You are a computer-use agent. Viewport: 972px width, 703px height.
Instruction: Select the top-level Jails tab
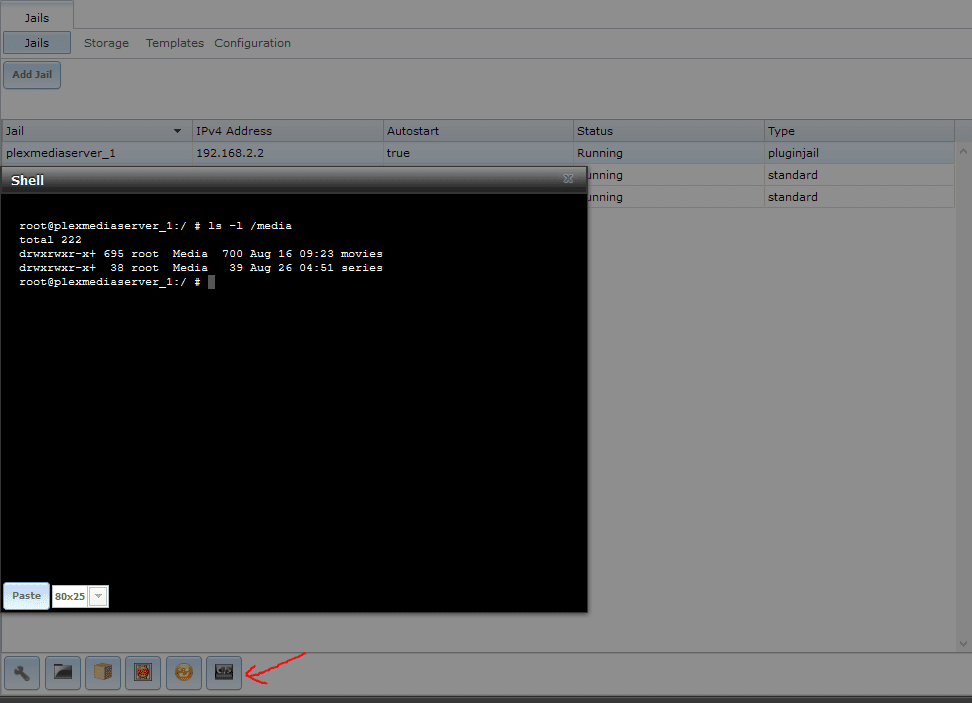[37, 17]
